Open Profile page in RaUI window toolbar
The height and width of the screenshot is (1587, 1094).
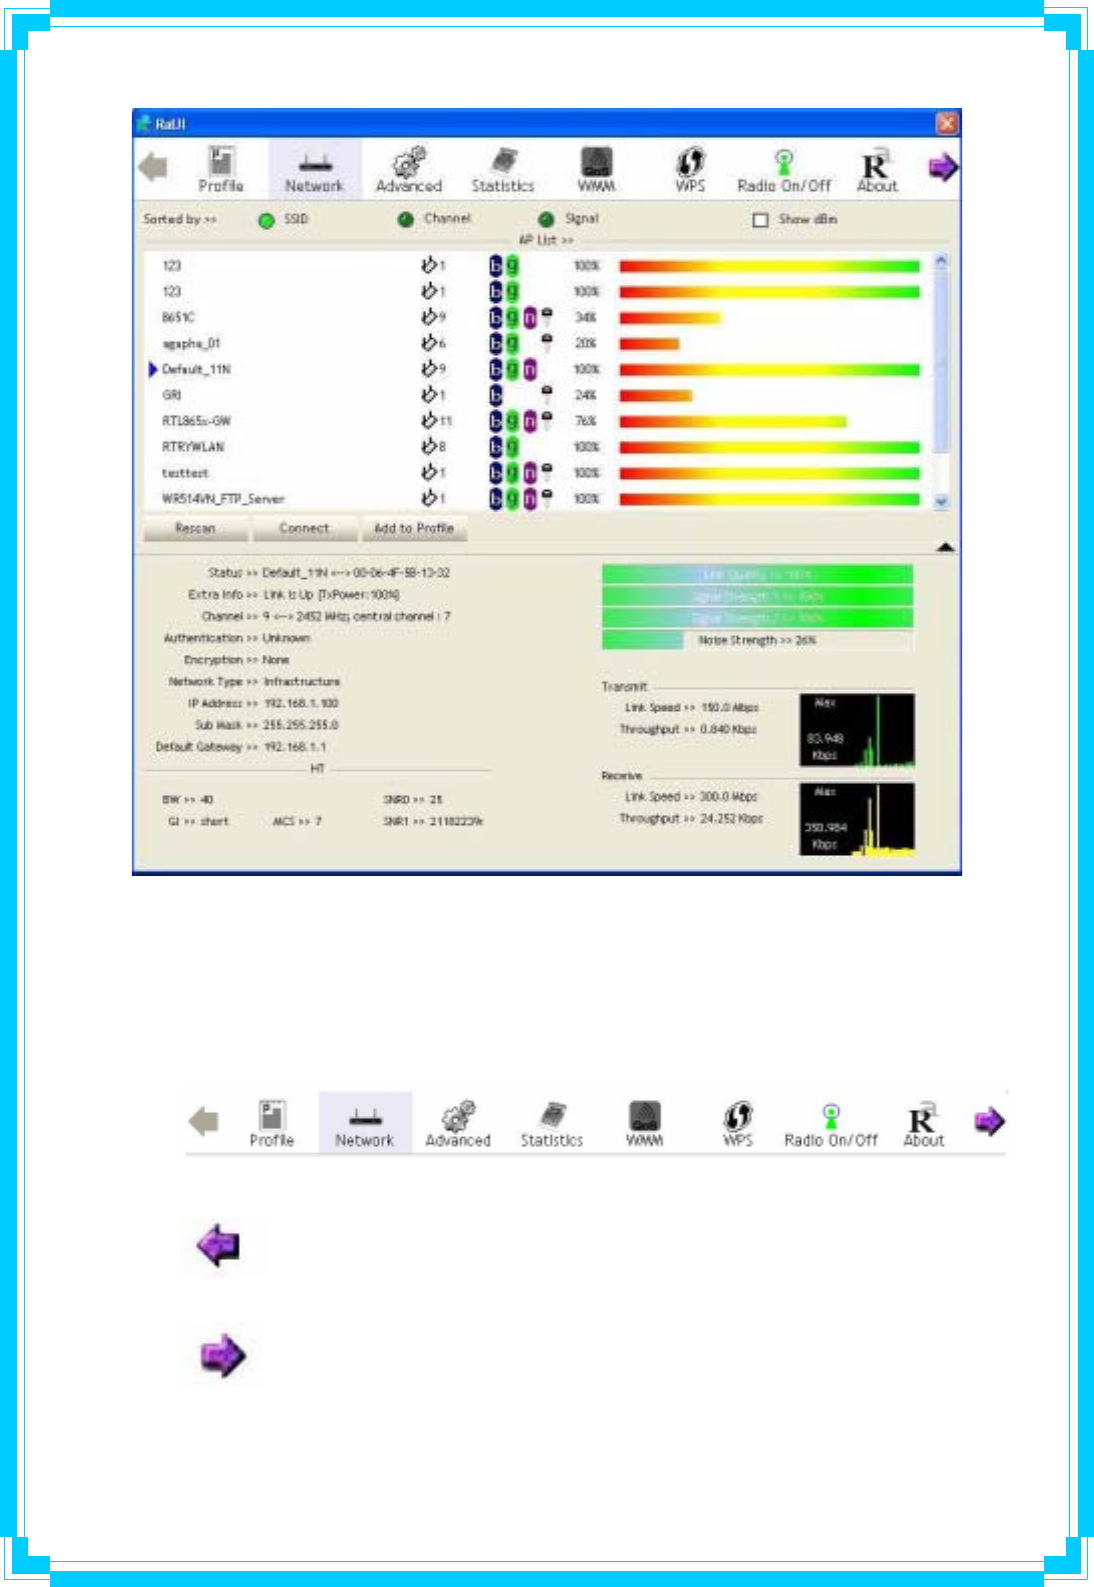(x=221, y=169)
